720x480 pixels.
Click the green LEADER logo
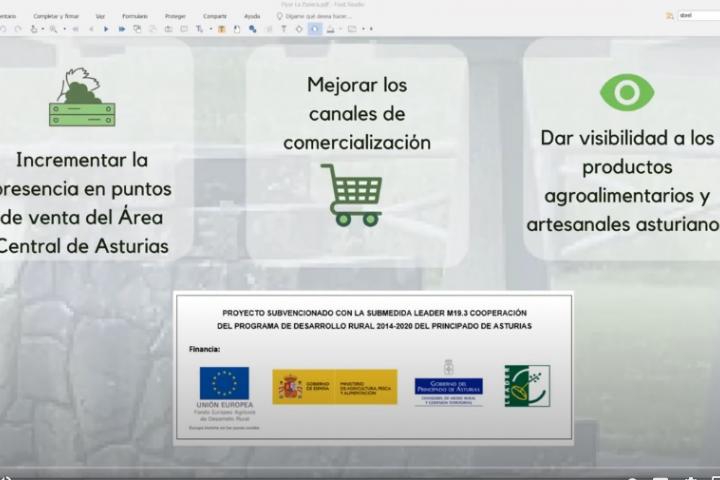(x=526, y=385)
